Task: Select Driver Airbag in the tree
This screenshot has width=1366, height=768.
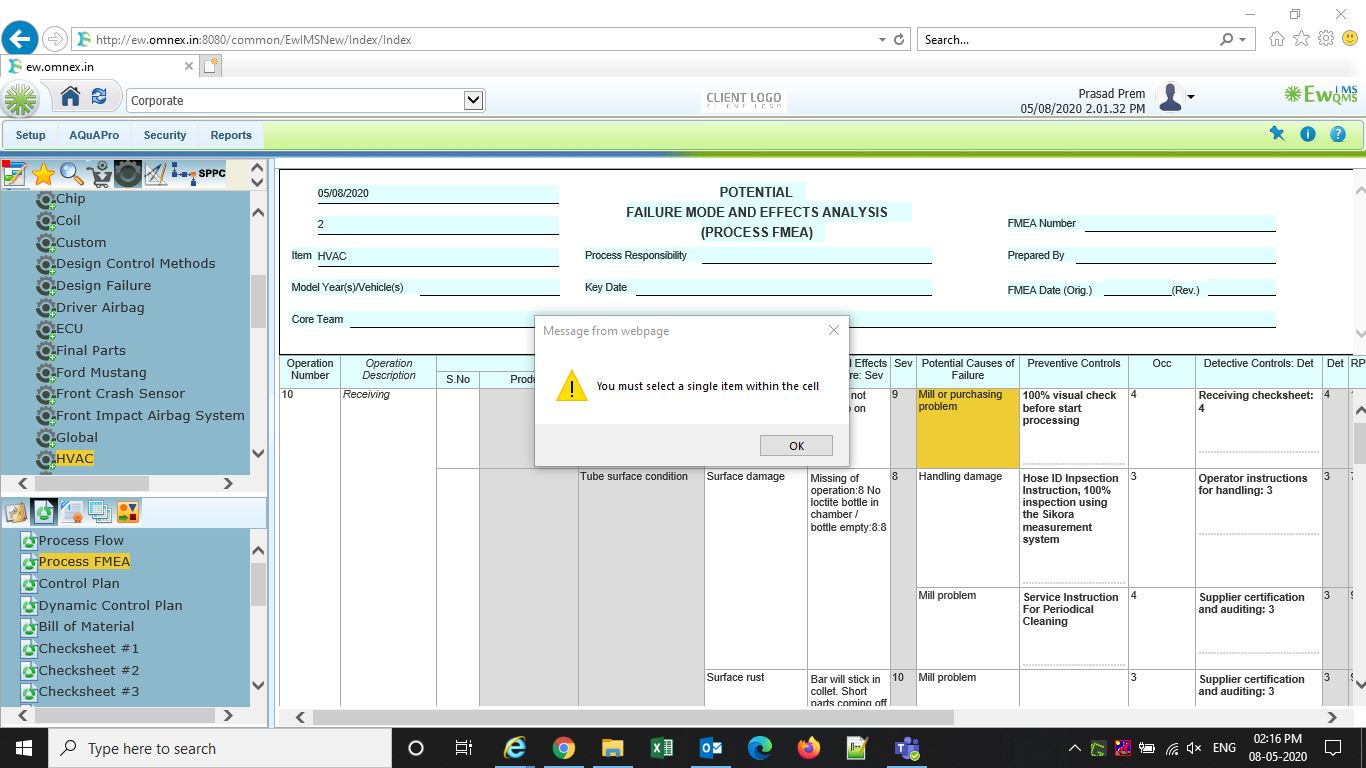Action: click(x=100, y=307)
